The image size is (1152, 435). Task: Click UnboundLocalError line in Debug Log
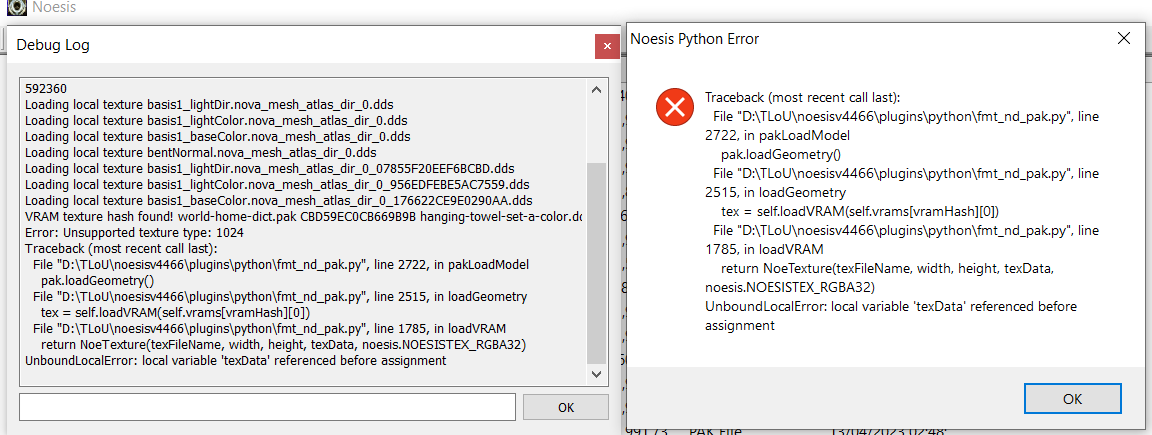point(235,361)
